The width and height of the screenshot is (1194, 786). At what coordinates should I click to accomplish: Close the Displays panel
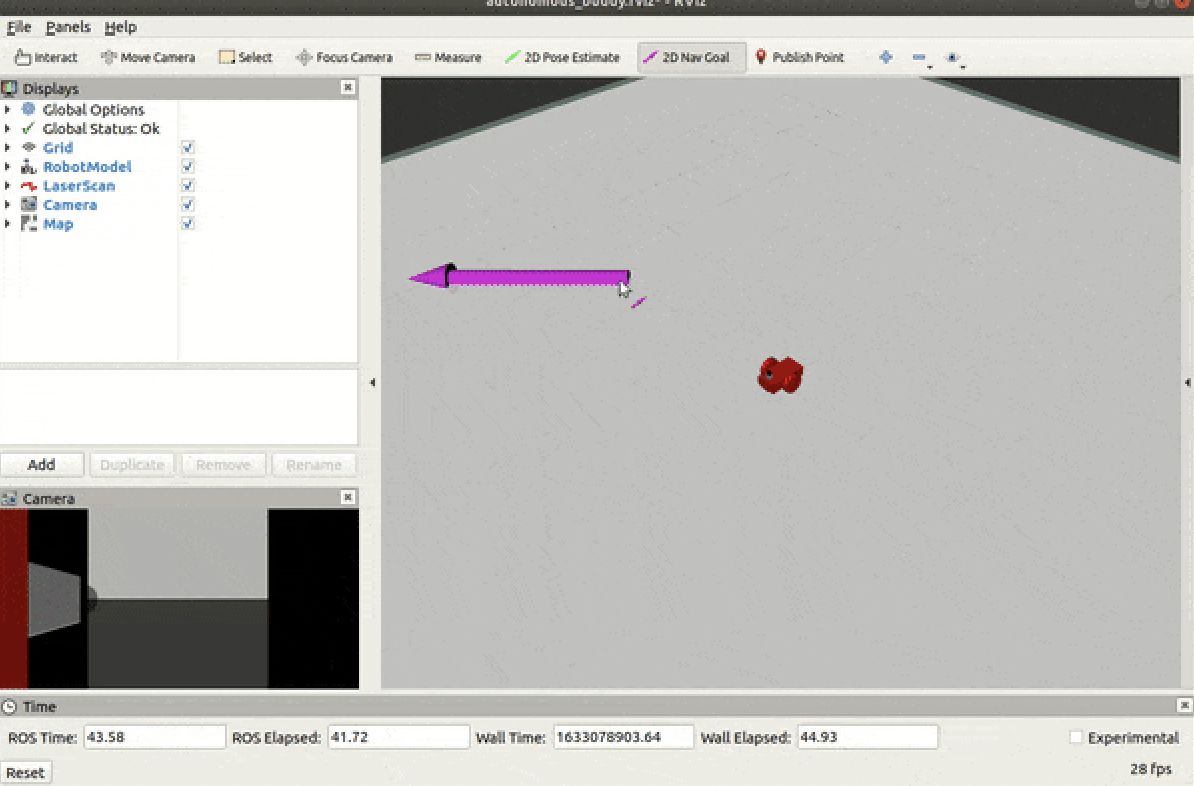coord(348,88)
